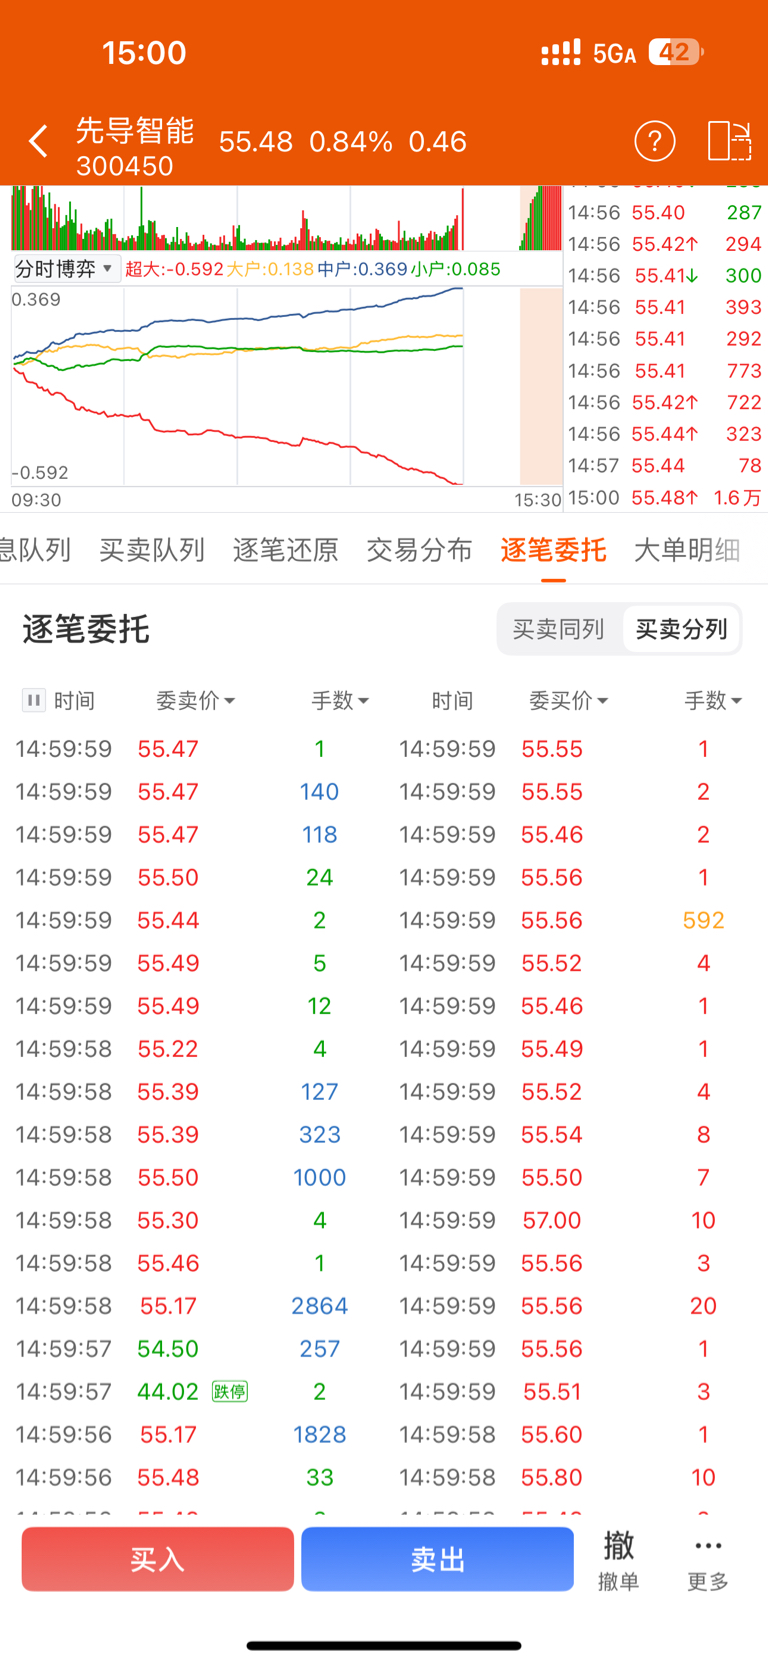Tap sell order 55.17 with 2864 lots
Screen dimensions: 768x1665
[x=193, y=1305]
